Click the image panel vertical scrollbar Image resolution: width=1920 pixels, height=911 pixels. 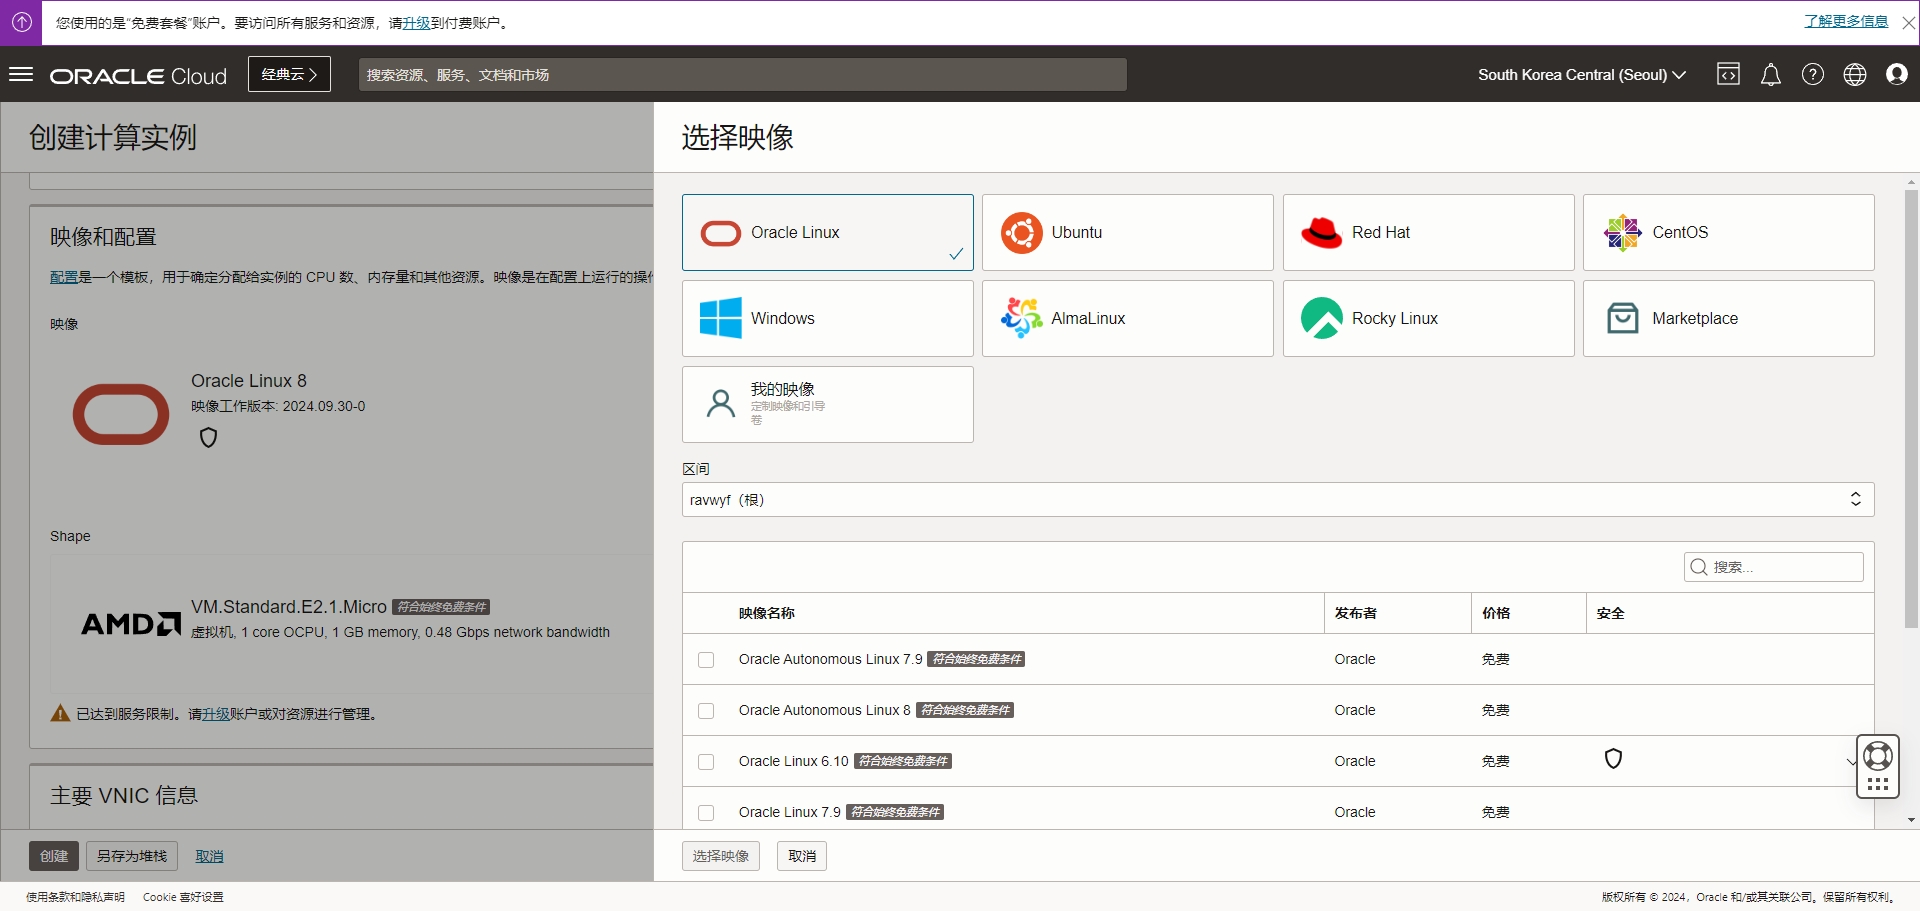point(1911,408)
